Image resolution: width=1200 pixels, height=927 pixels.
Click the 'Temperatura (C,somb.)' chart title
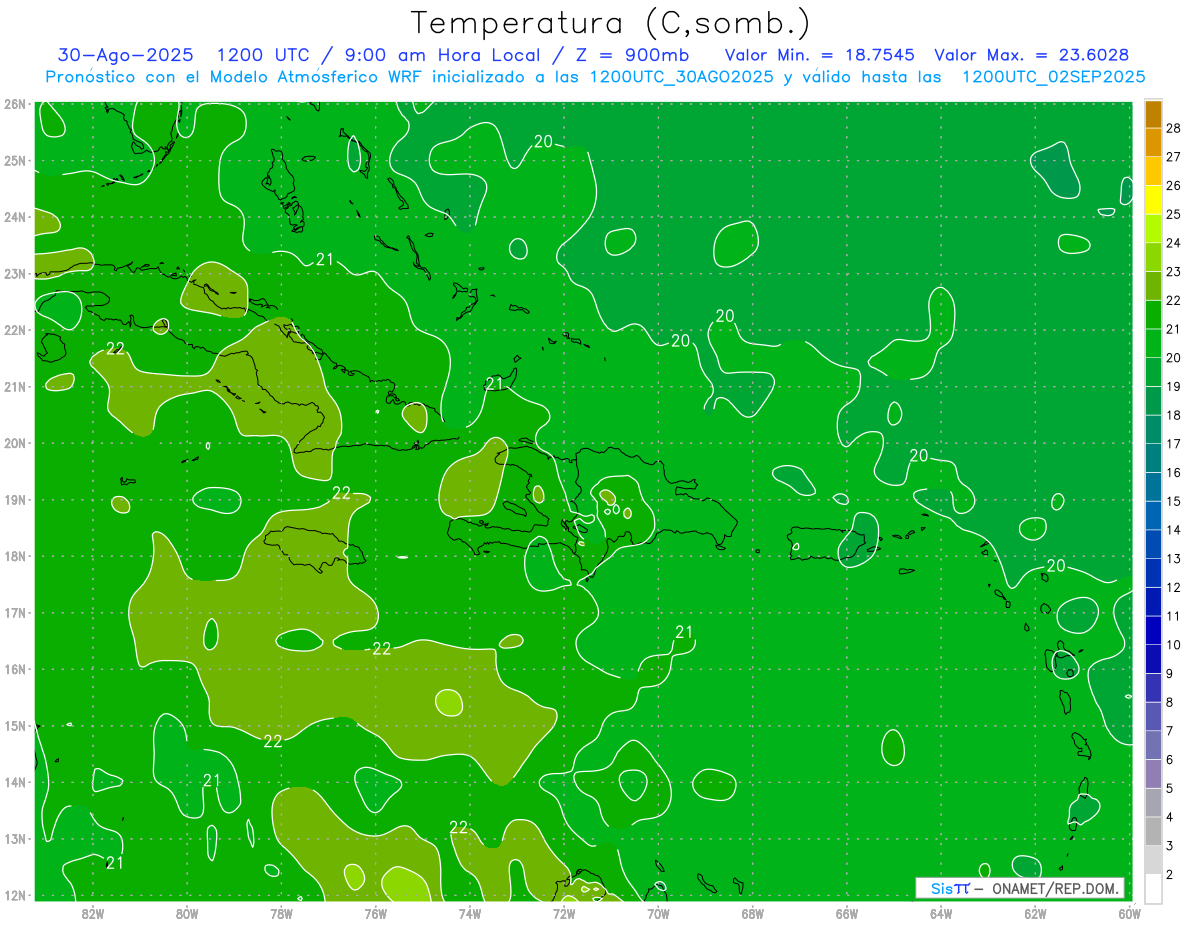(611, 24)
